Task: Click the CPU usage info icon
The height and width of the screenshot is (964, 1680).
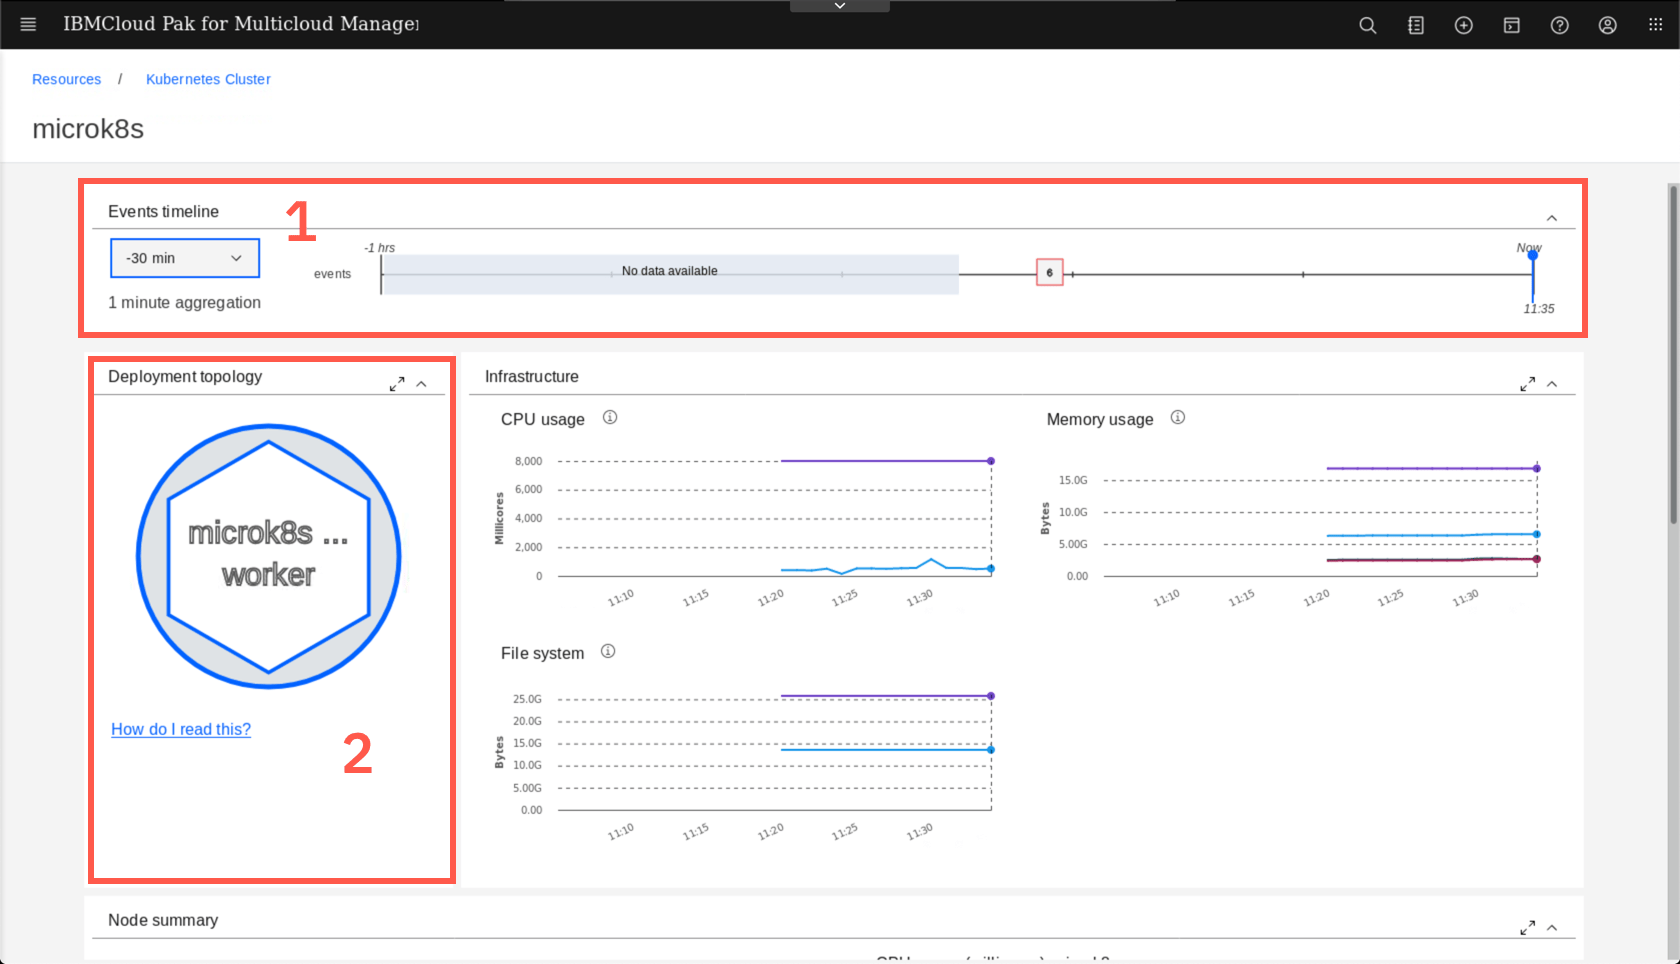Action: pos(610,418)
